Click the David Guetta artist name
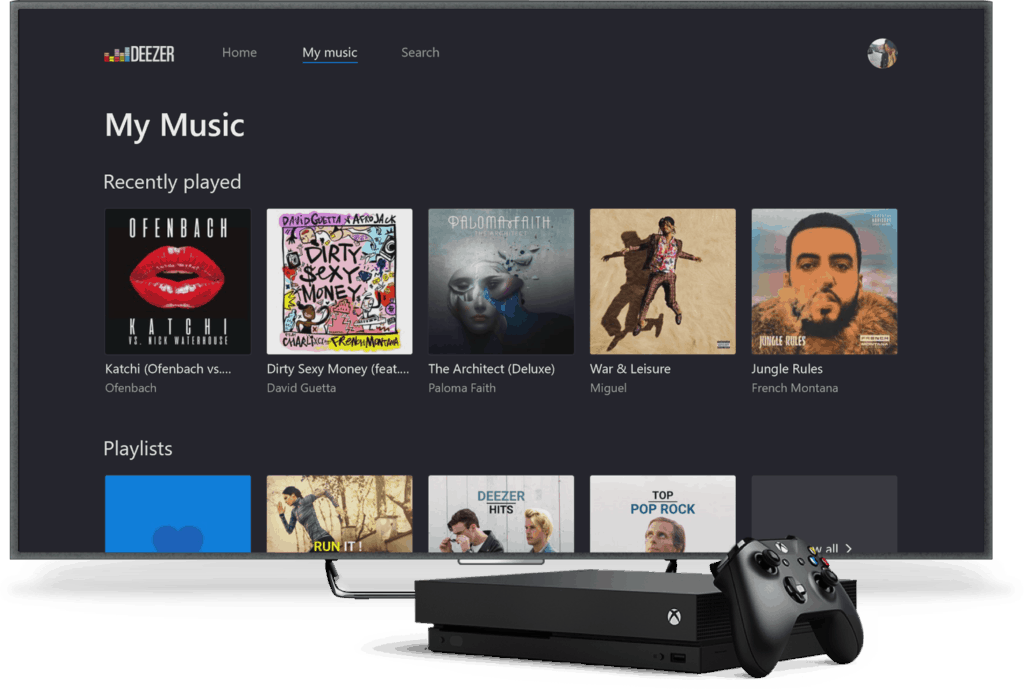The height and width of the screenshot is (691, 1024). click(x=301, y=388)
